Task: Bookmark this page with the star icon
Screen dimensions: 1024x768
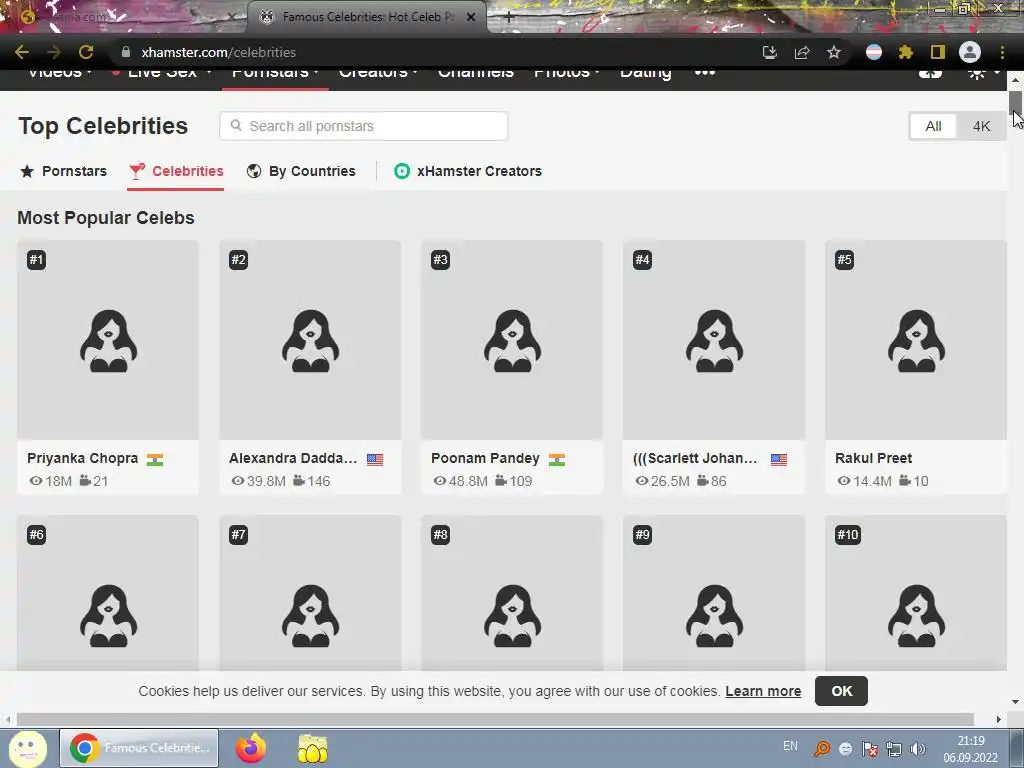Action: point(833,52)
